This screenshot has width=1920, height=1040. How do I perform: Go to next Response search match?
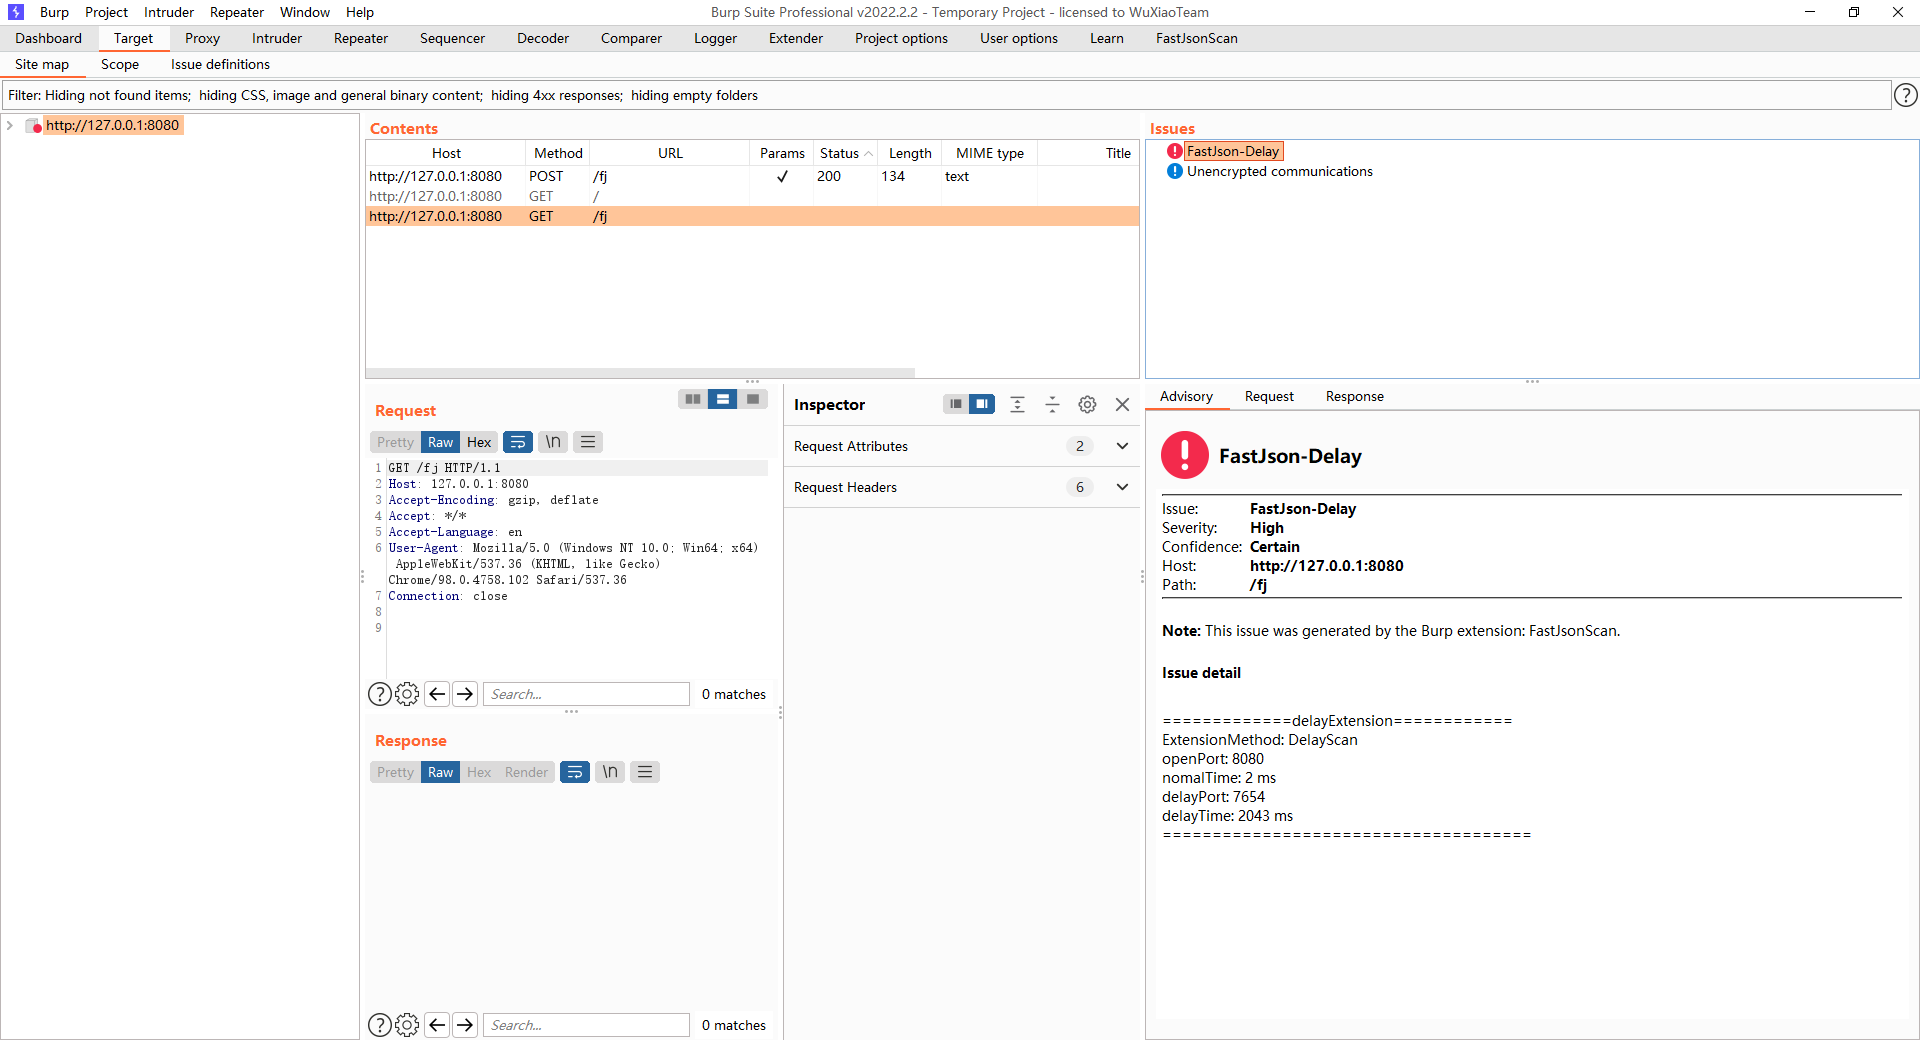tap(465, 1025)
